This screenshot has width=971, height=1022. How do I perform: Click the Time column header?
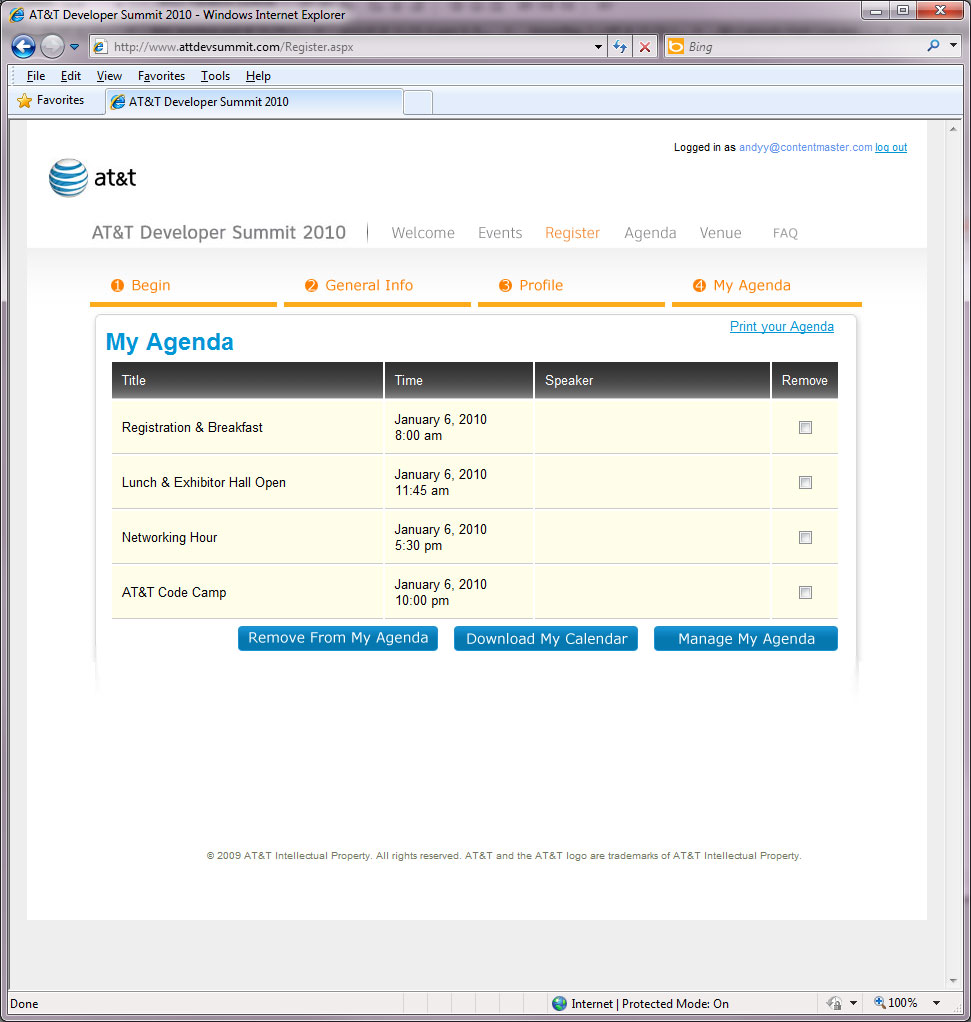[x=459, y=380]
